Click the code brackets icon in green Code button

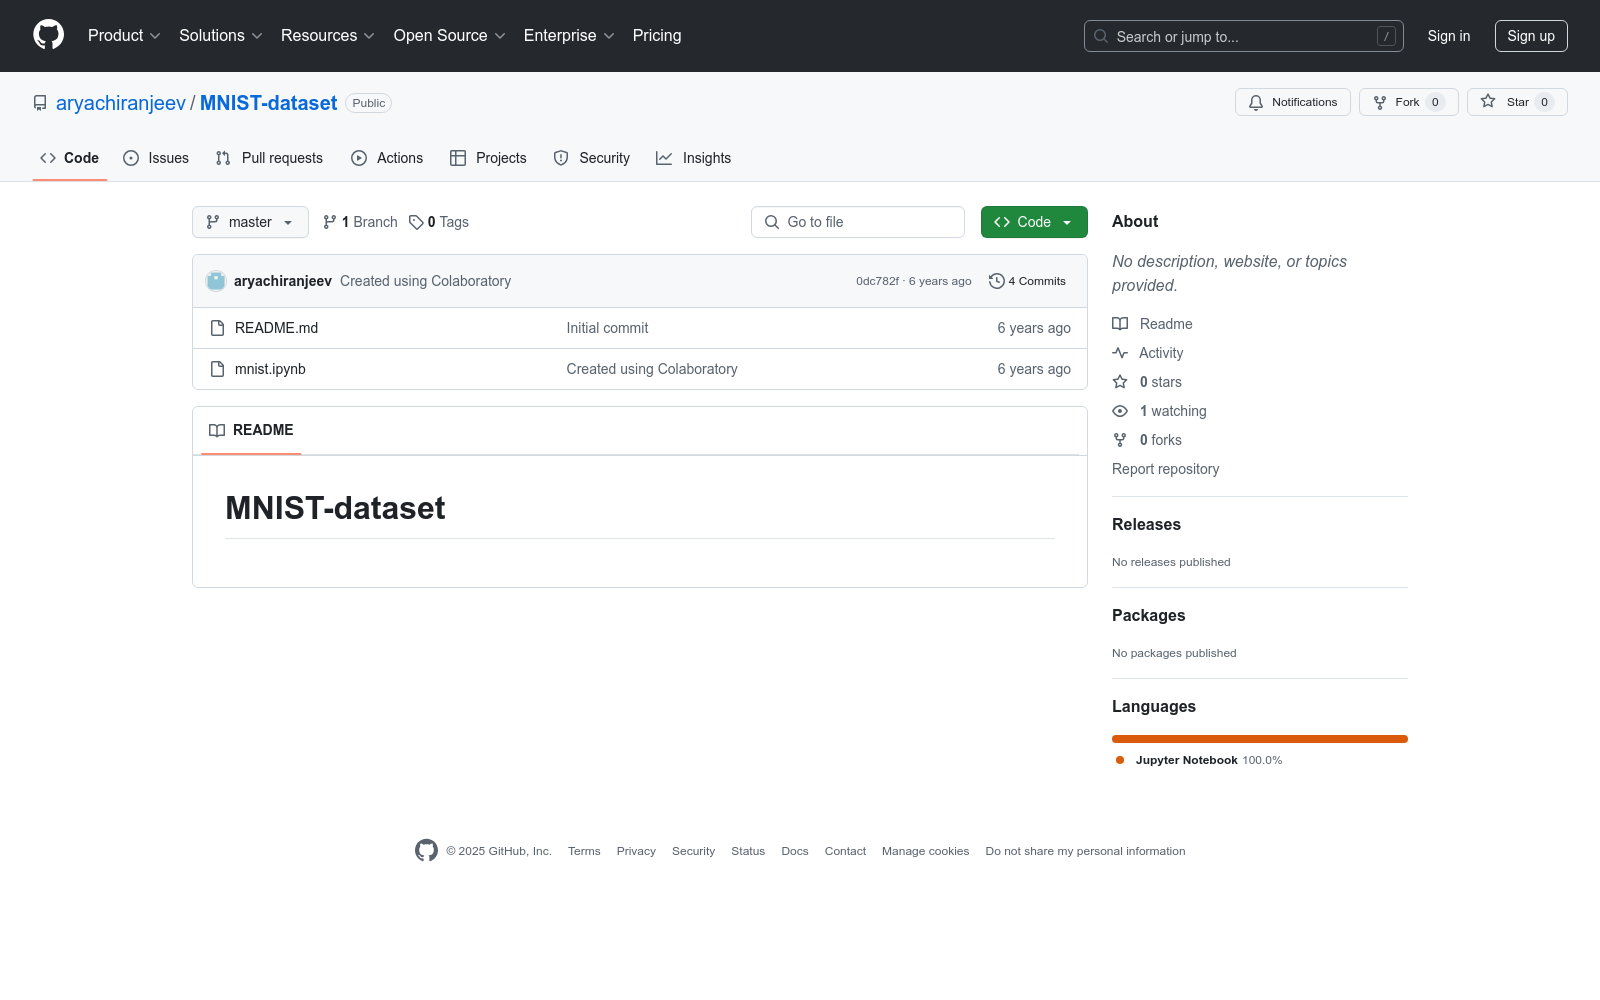1002,222
